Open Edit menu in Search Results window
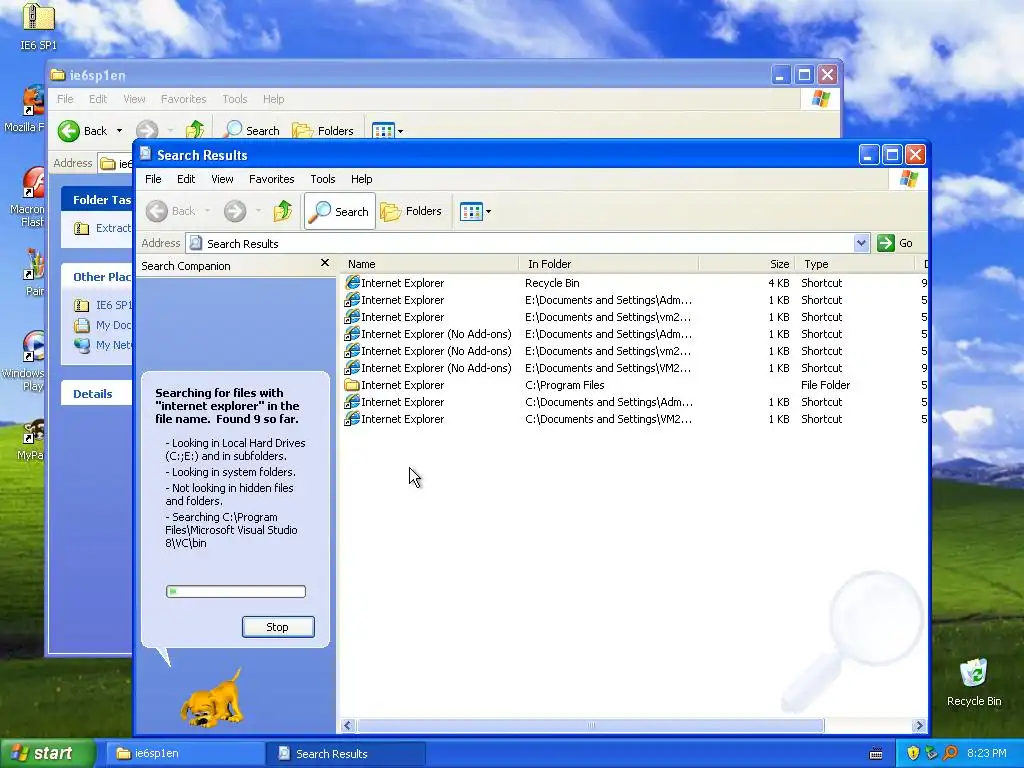The height and width of the screenshot is (768, 1024). [186, 179]
